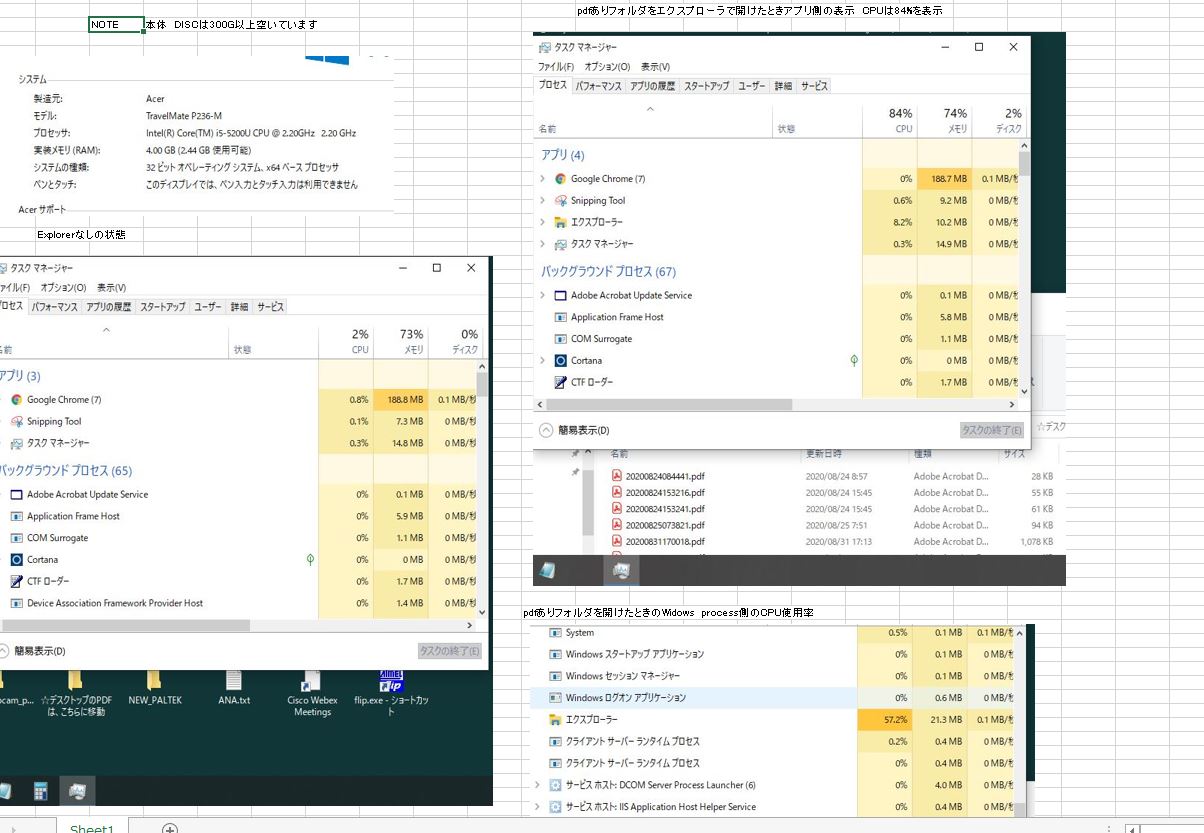Expand Adobe Acrobat Update Service, 84% CPU window
Viewport: 1204px width, 833px height.
click(x=543, y=296)
